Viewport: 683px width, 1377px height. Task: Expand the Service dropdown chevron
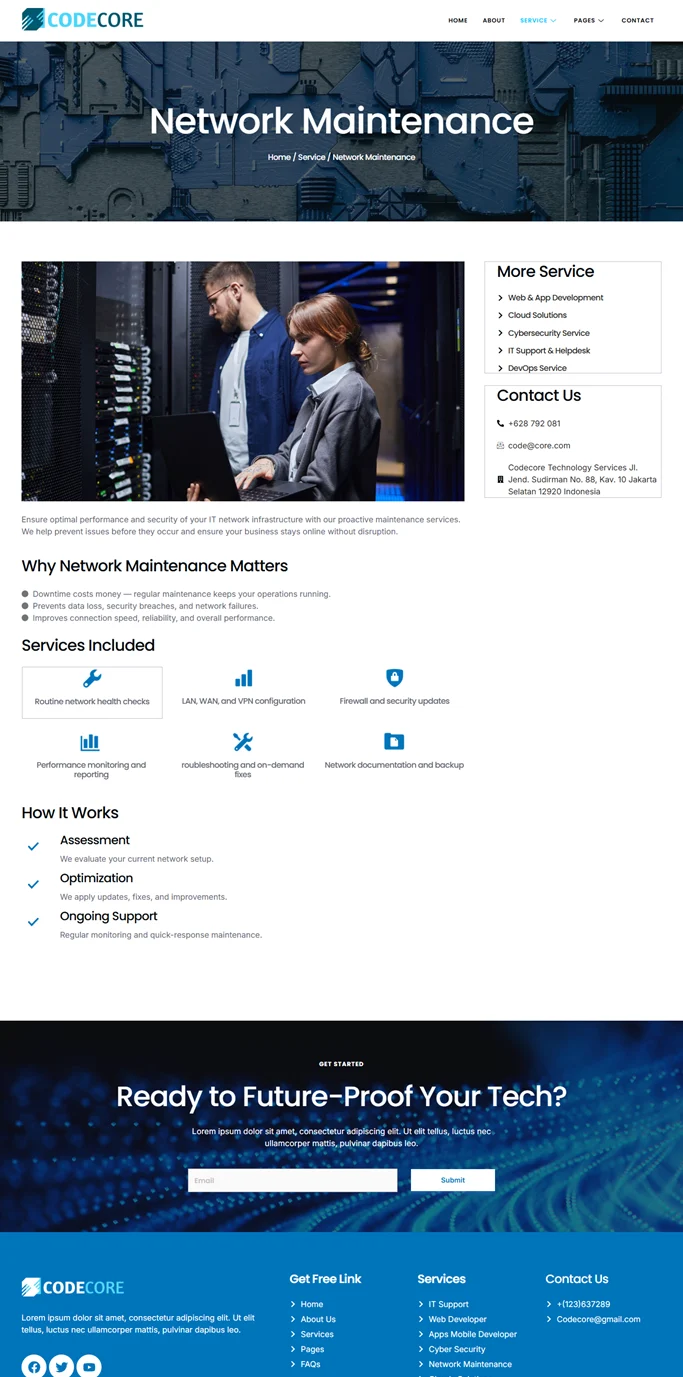(553, 20)
